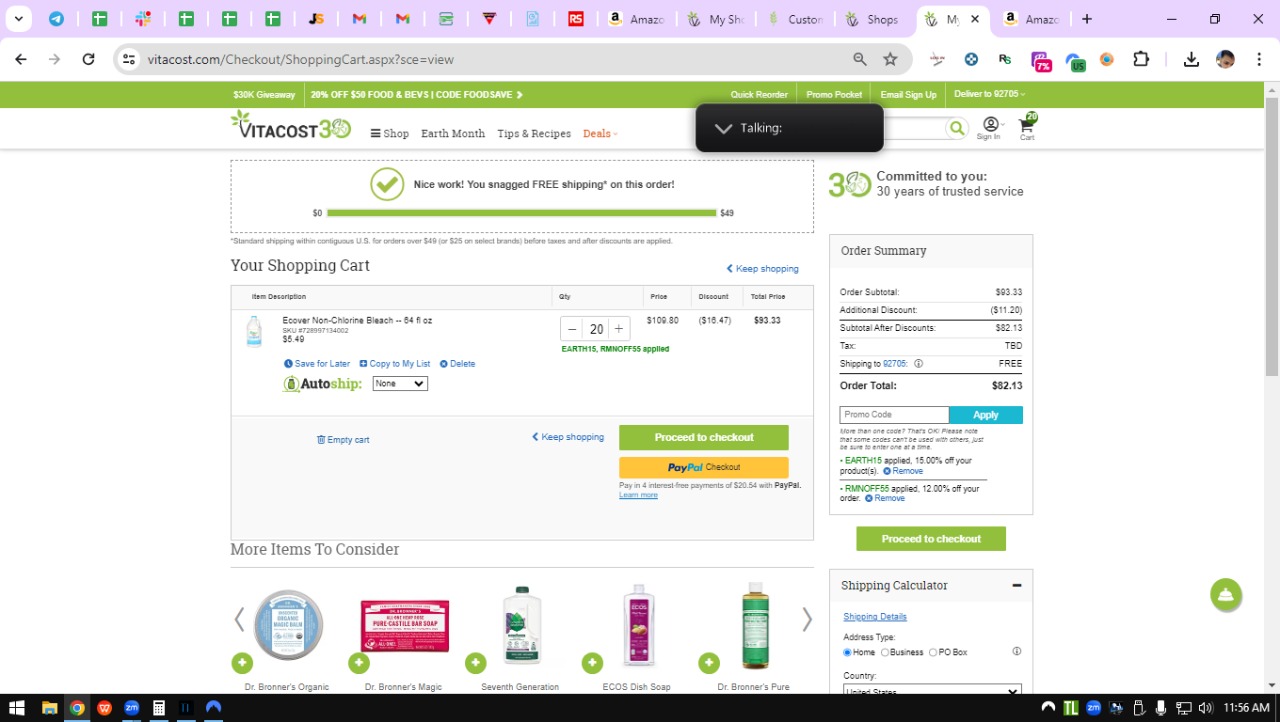
Task: Expand the Deals dropdown menu
Action: click(600, 133)
